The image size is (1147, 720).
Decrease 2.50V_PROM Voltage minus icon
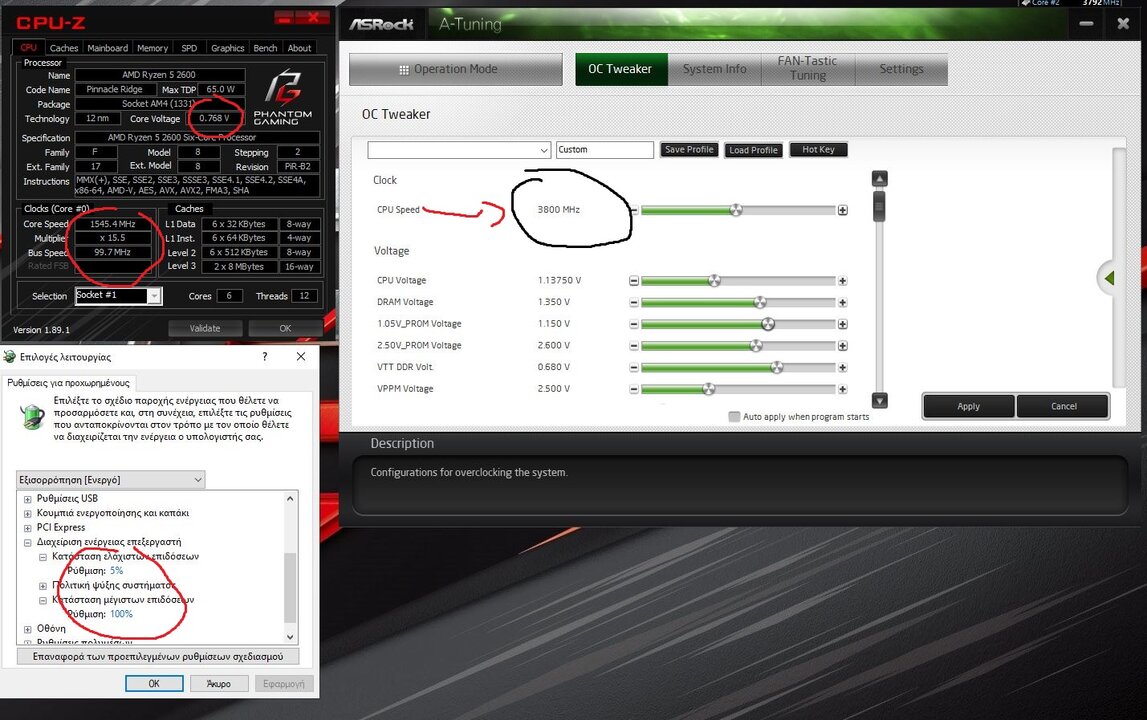[634, 346]
